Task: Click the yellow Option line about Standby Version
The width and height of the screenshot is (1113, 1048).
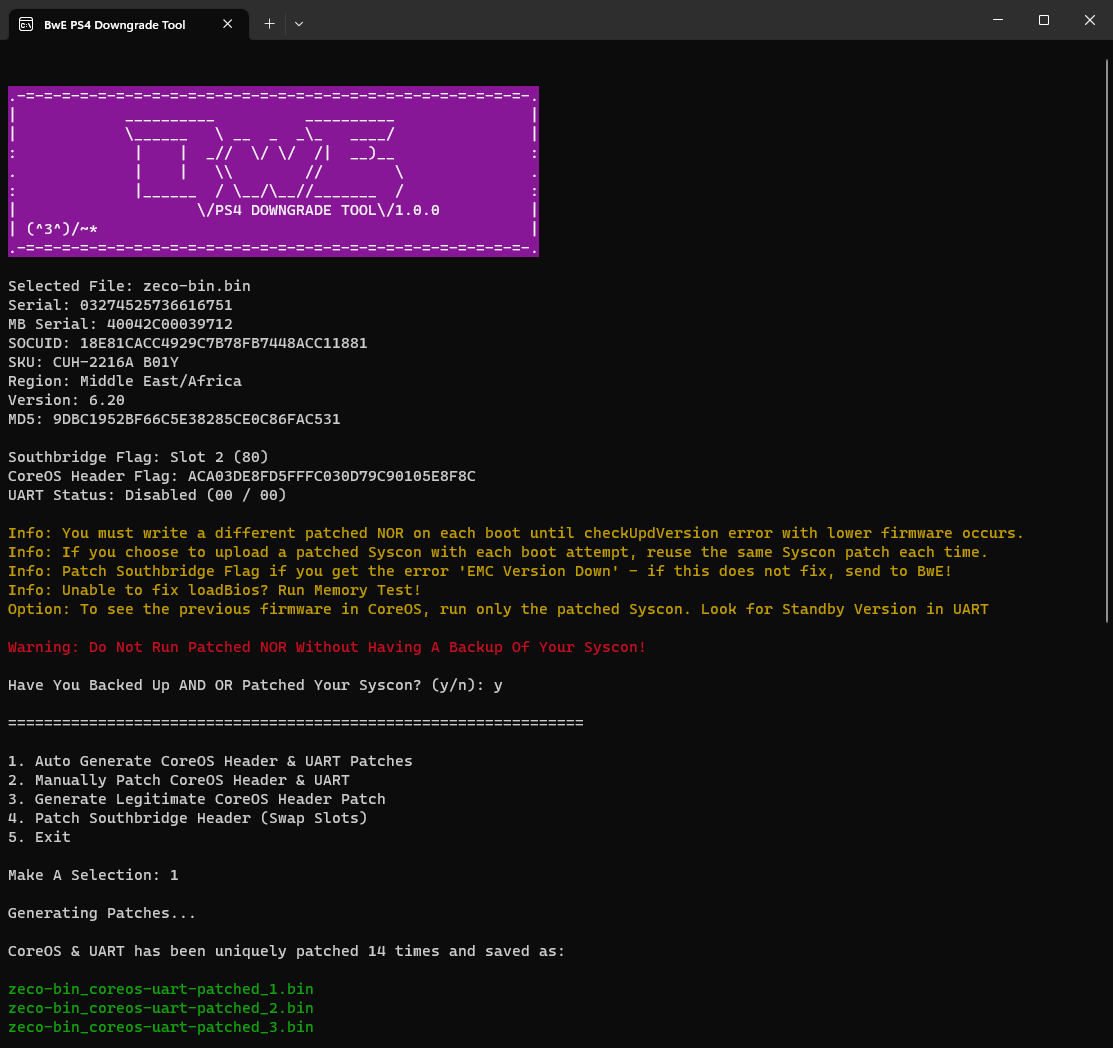Action: coord(498,609)
